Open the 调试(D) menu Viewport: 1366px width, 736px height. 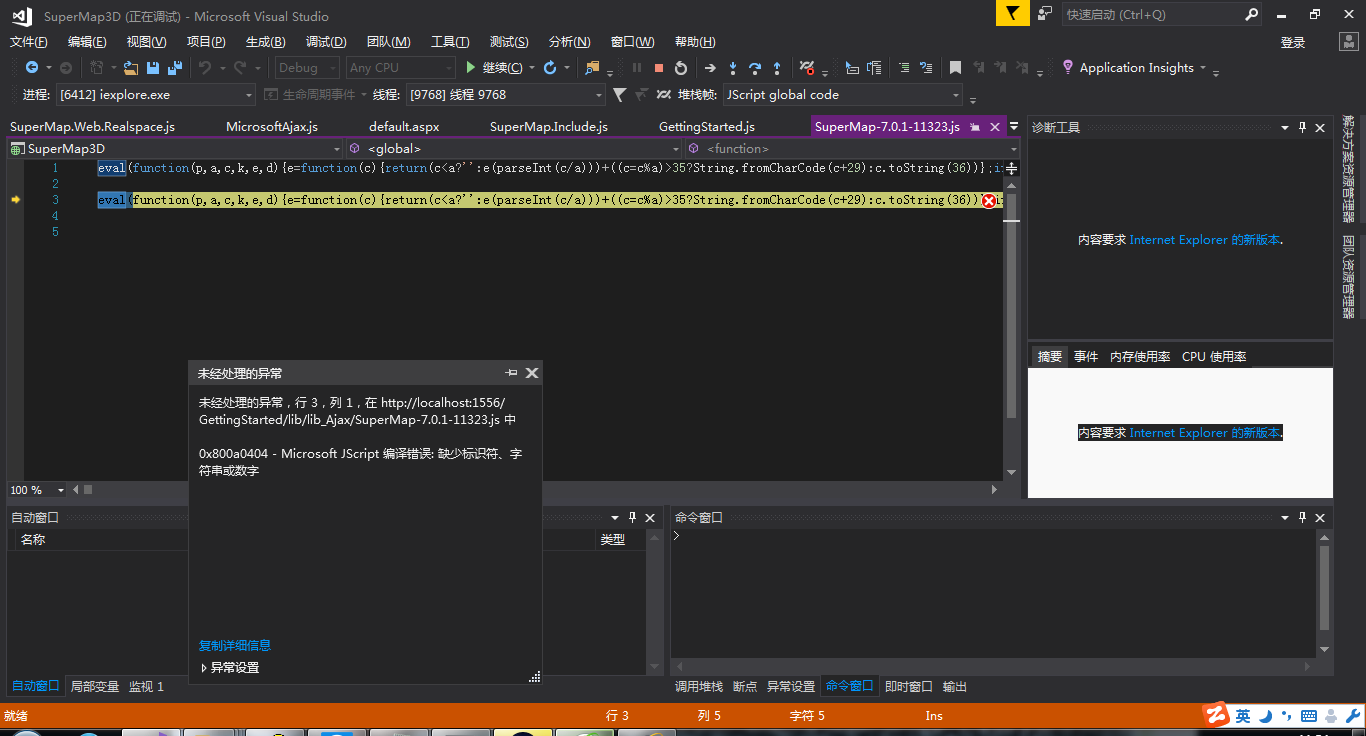[x=326, y=42]
